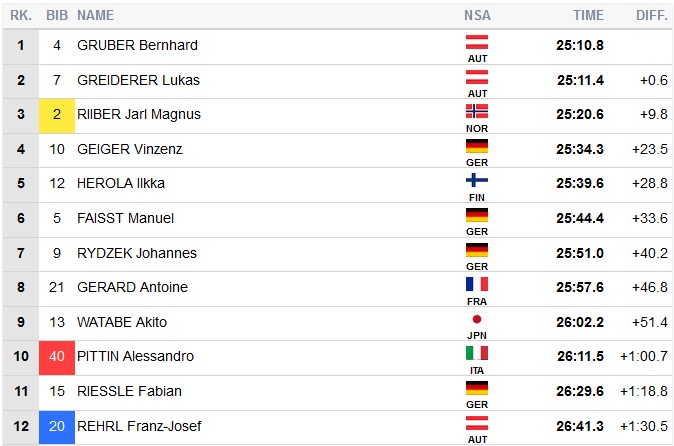Image resolution: width=674 pixels, height=446 pixels.
Task: Open athlete RYDZEK Johannes
Action: 137,253
